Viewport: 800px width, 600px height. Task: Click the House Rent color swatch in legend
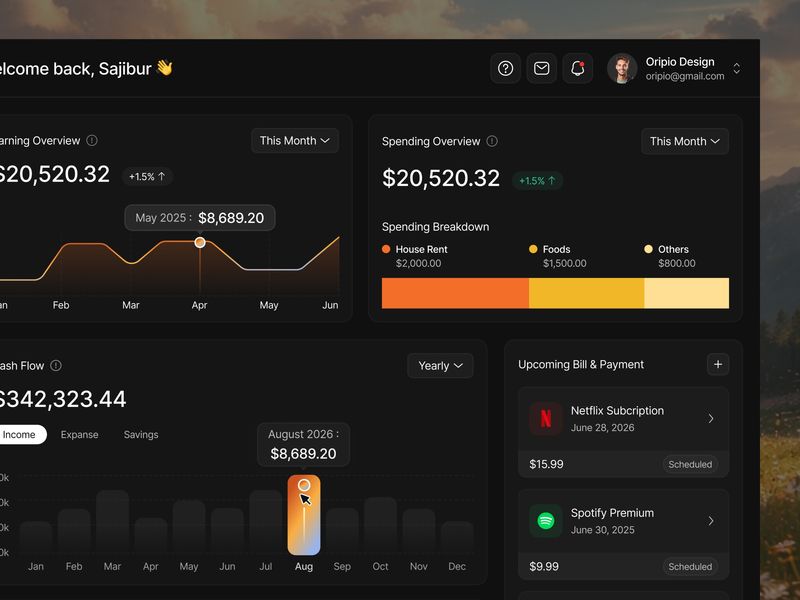coord(384,248)
